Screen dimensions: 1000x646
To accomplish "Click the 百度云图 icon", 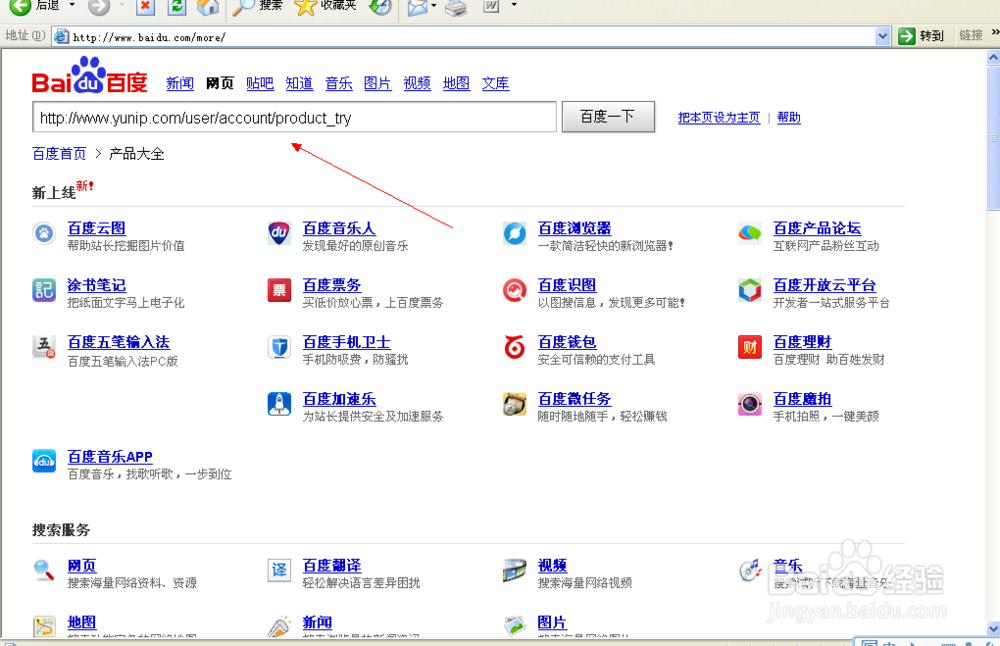I will (44, 233).
